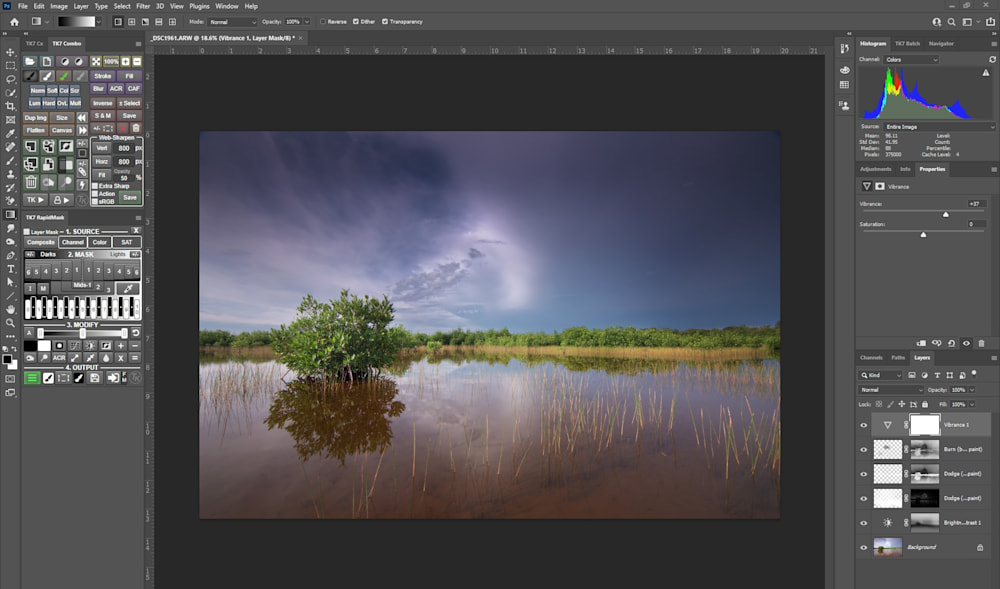Screen dimensions: 1000x589
Task: Click the SAT button in RapidMask Source
Action: [x=126, y=242]
